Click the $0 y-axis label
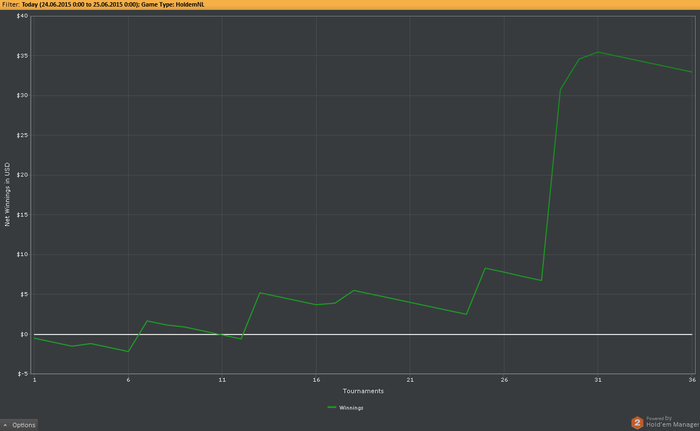The image size is (700, 431). point(24,334)
